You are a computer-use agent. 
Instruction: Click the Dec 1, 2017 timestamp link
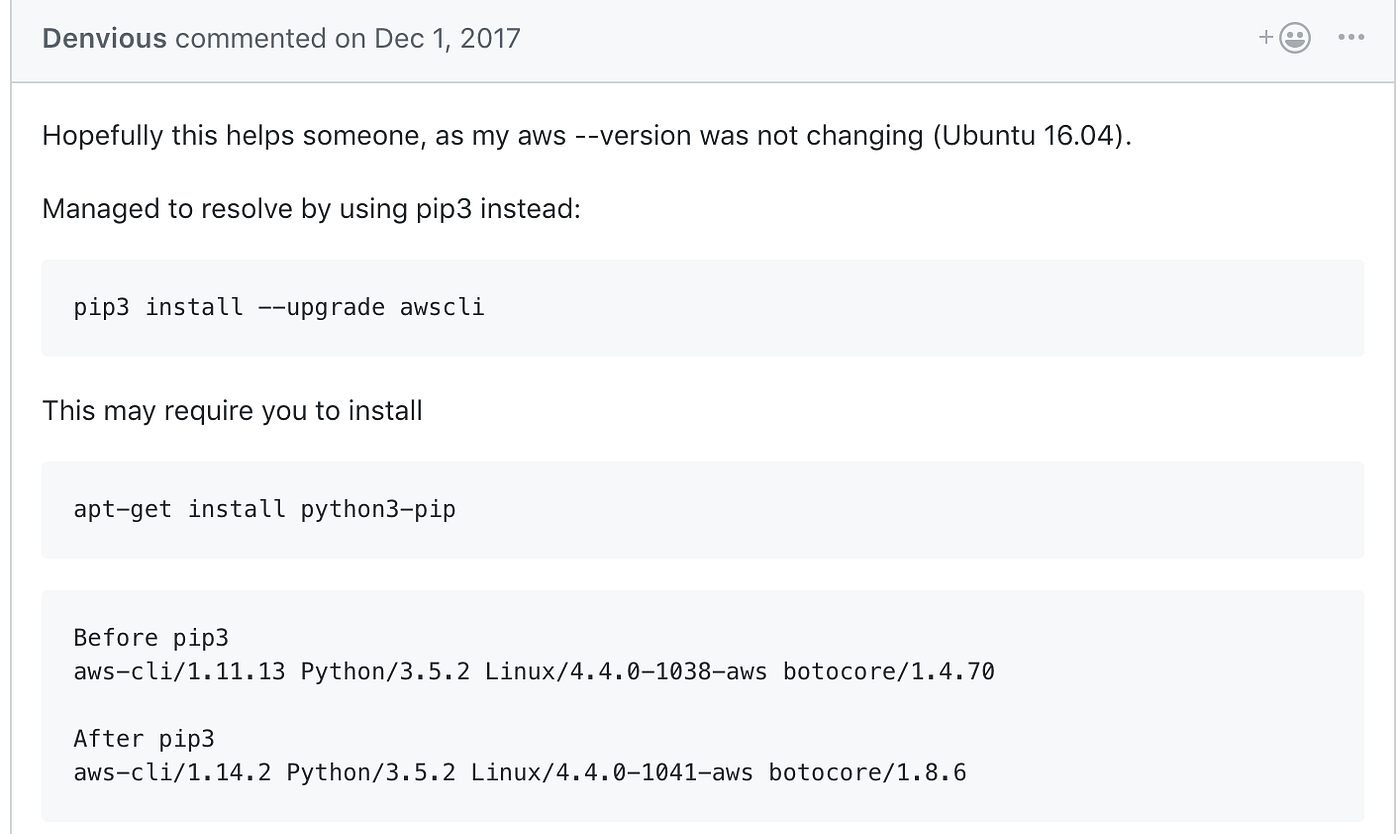tap(447, 39)
